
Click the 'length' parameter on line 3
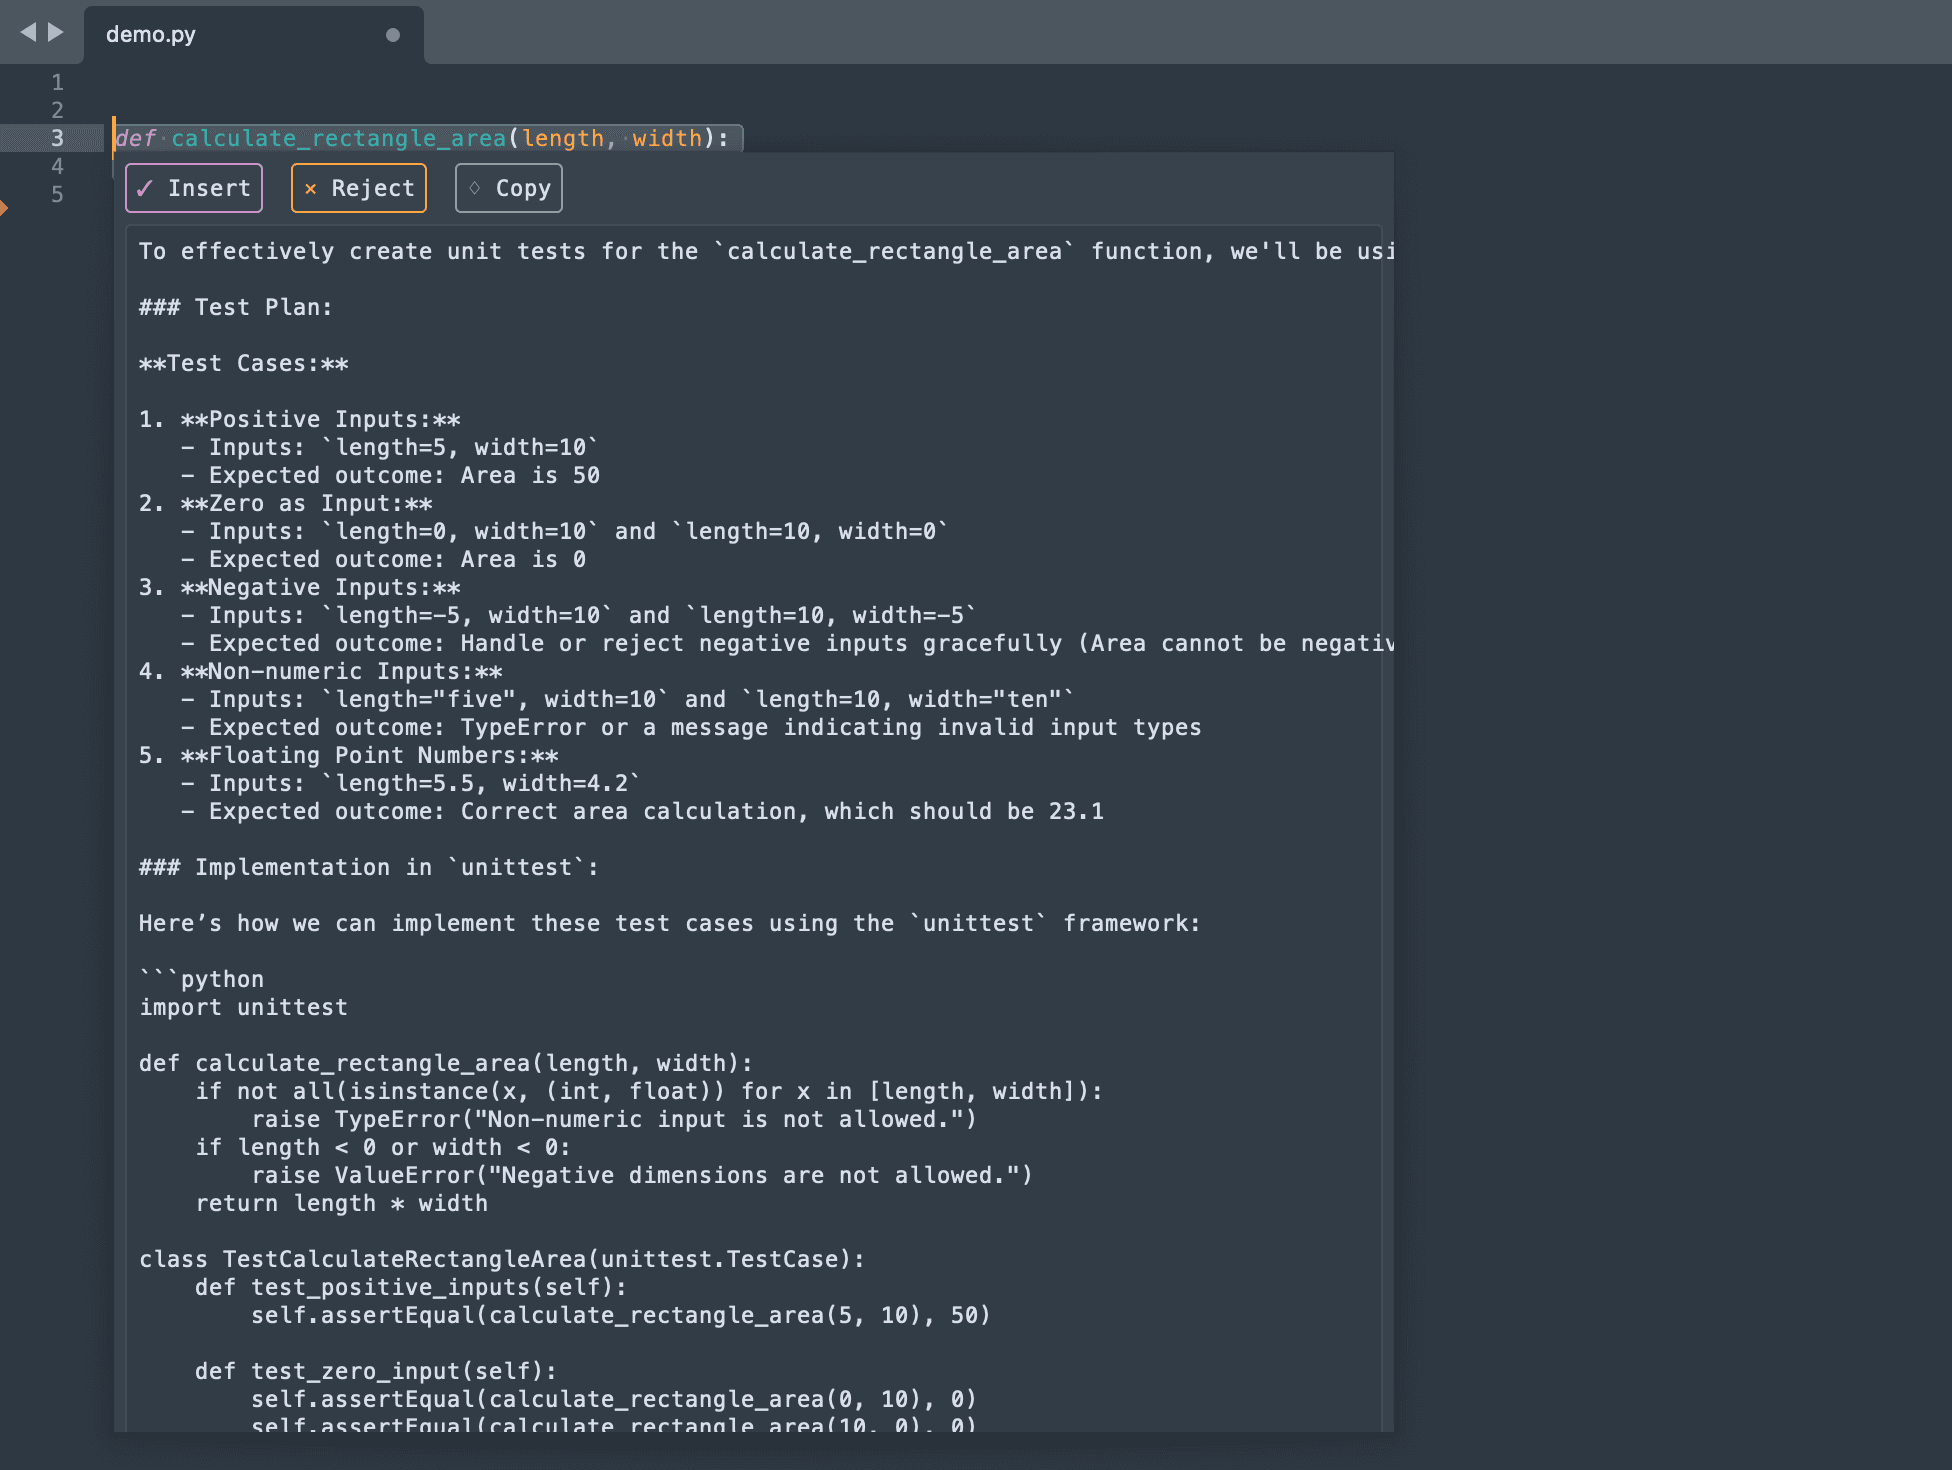(563, 138)
